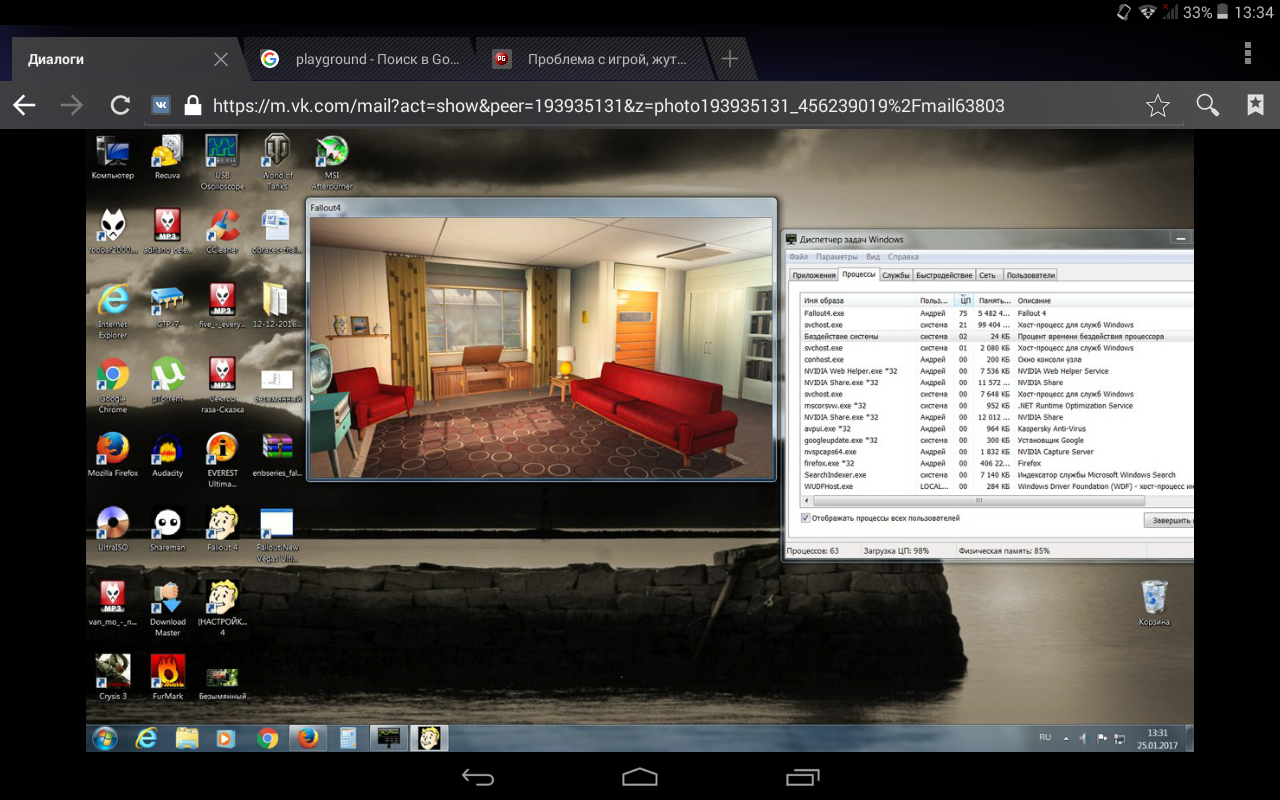Tap the Android back navigation button
Screen dimensions: 1280x800
(x=478, y=777)
